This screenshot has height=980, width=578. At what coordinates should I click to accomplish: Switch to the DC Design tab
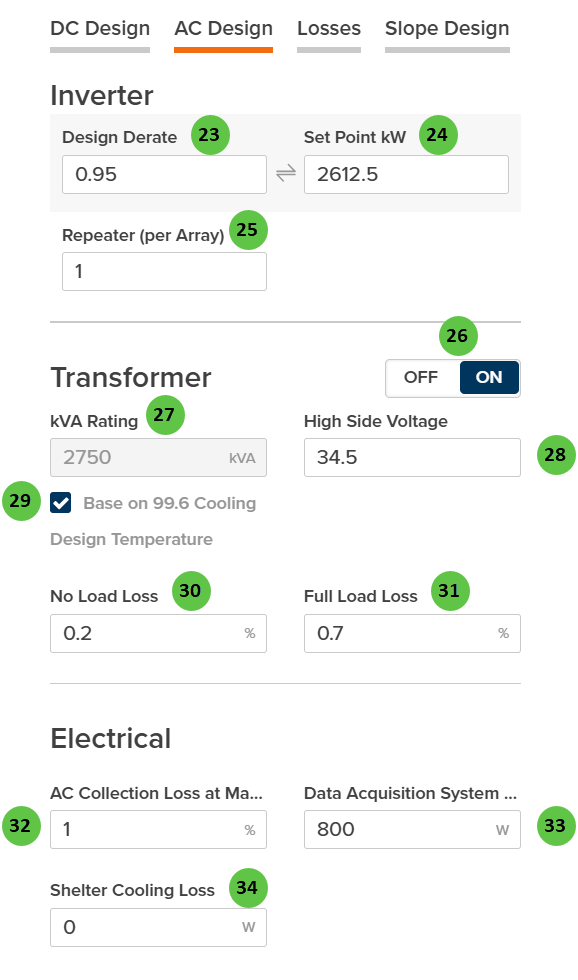pyautogui.click(x=99, y=29)
